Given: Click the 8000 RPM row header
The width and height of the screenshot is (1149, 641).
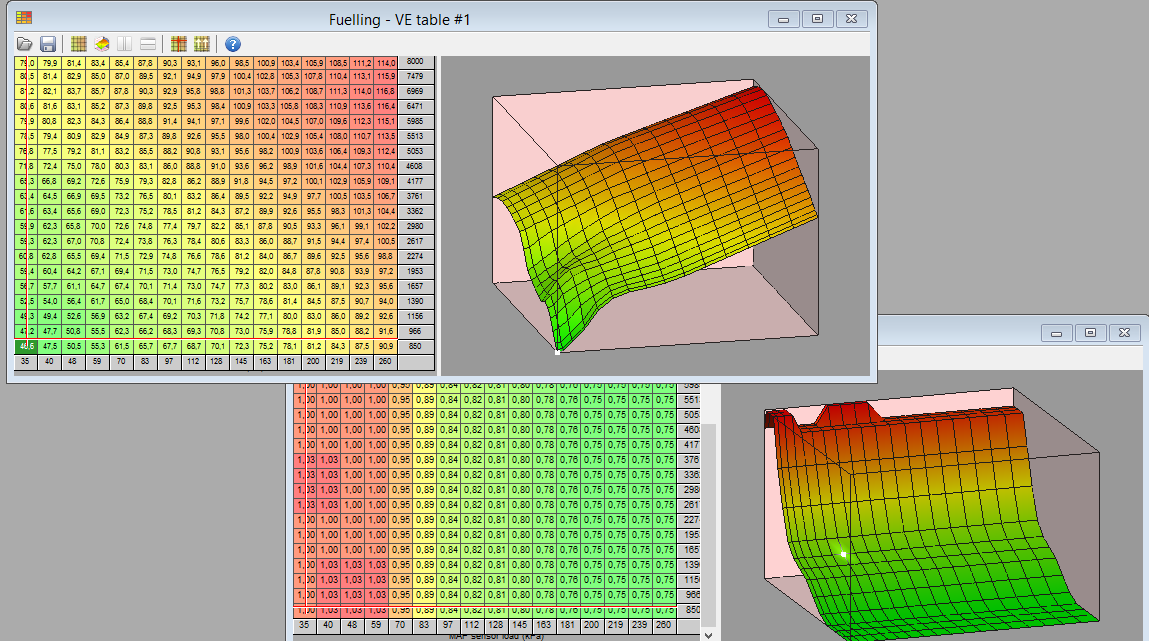Looking at the screenshot, I should point(415,62).
